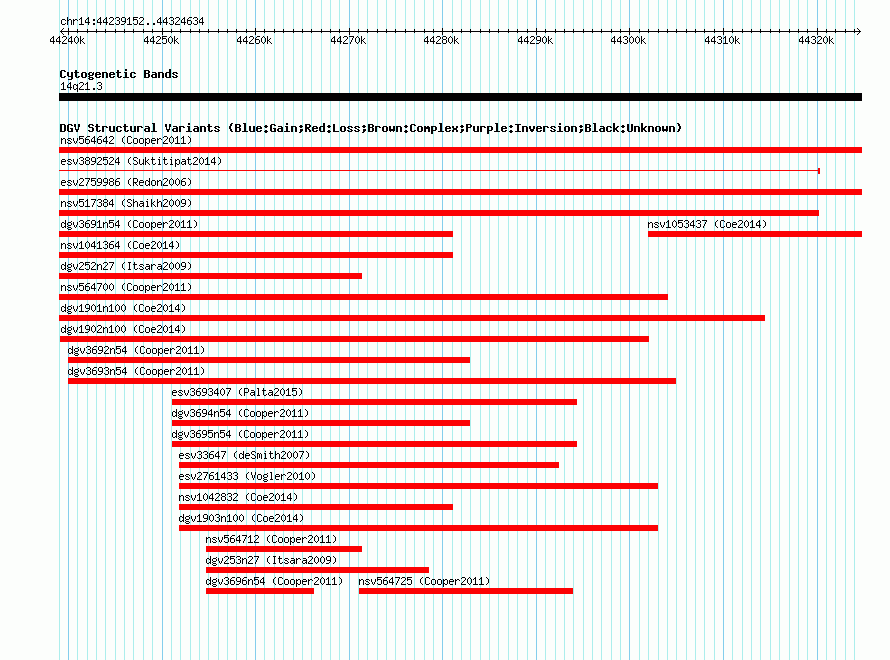Open the esv2761433 (Vogler2010) label
Image resolution: width=890 pixels, height=660 pixels.
click(x=247, y=476)
